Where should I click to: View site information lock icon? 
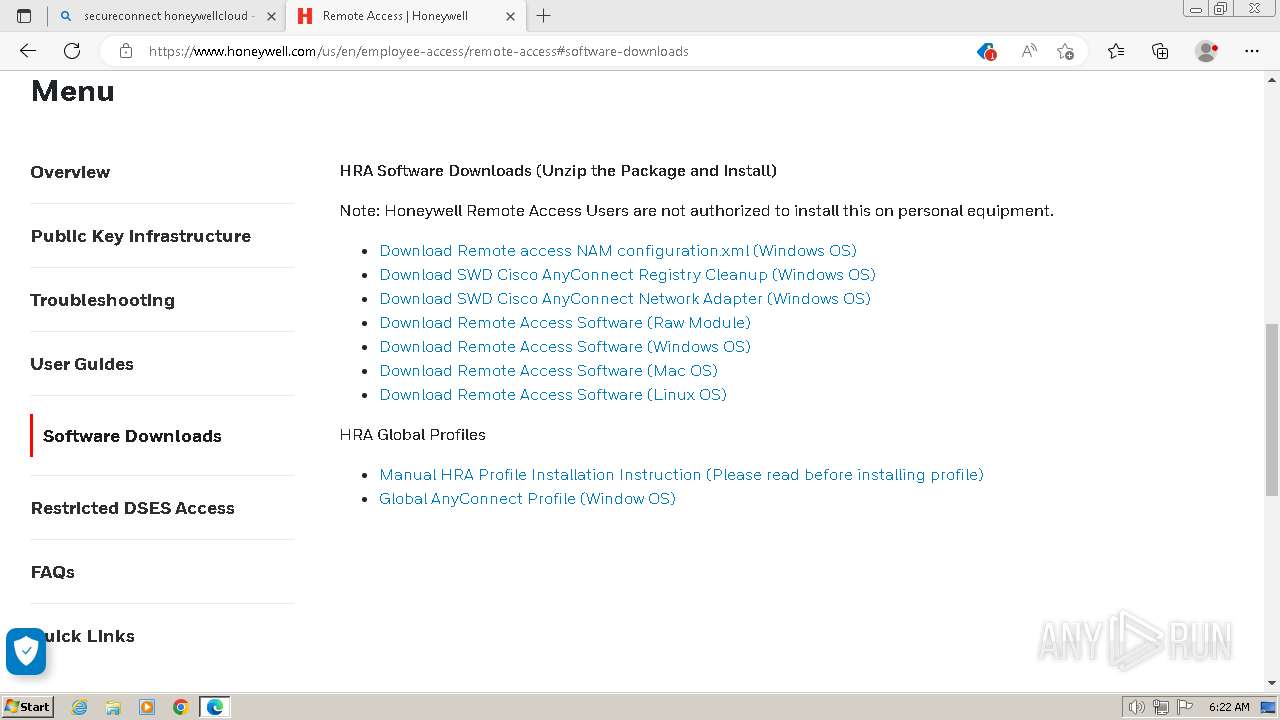[126, 51]
